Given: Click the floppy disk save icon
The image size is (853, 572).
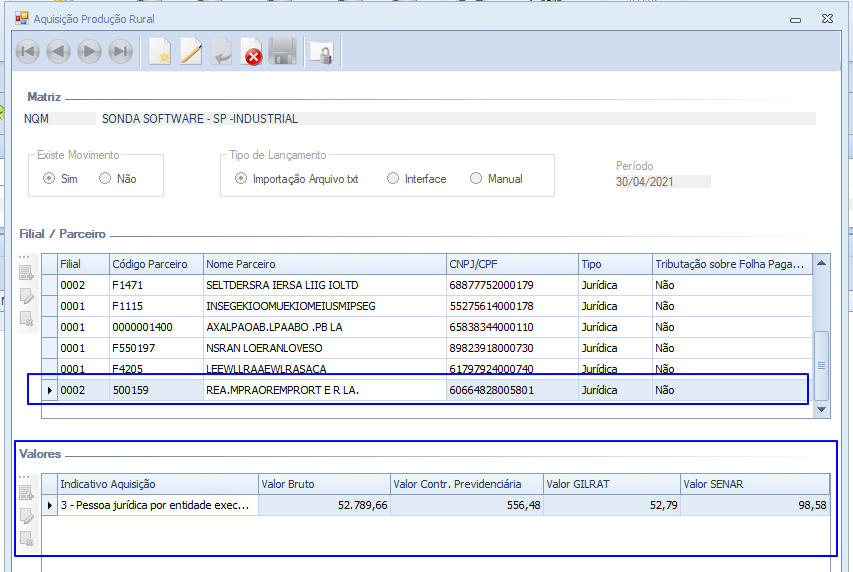Looking at the screenshot, I should [283, 52].
